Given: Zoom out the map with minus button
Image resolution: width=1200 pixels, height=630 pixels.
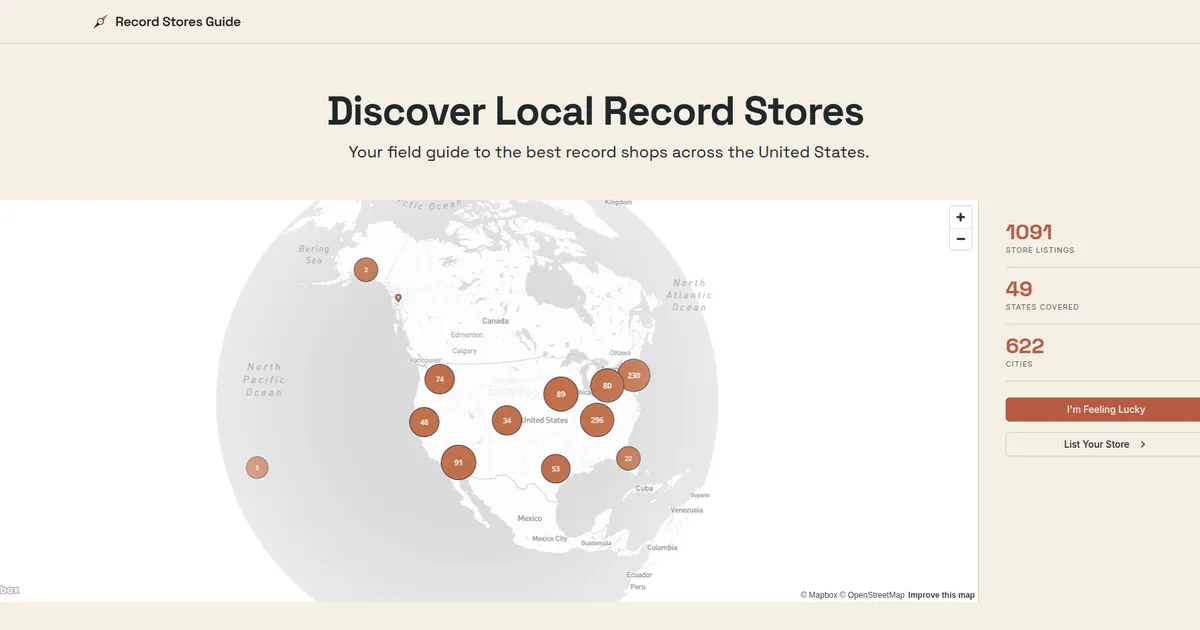Looking at the screenshot, I should pos(960,239).
